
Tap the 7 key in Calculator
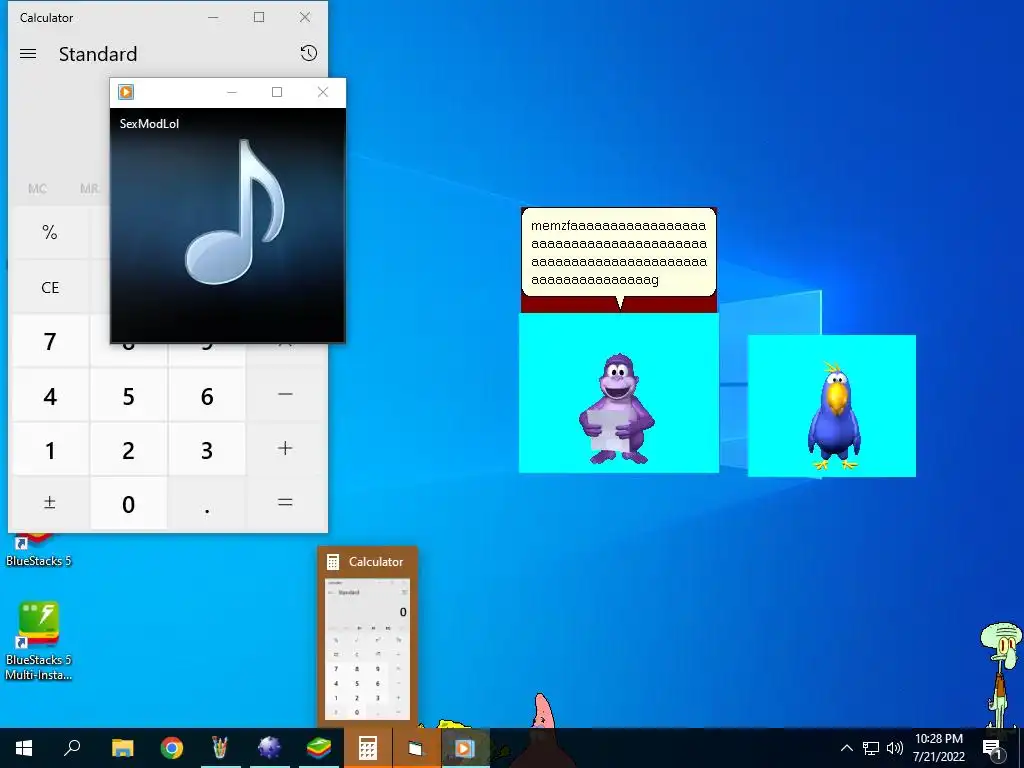click(x=50, y=341)
